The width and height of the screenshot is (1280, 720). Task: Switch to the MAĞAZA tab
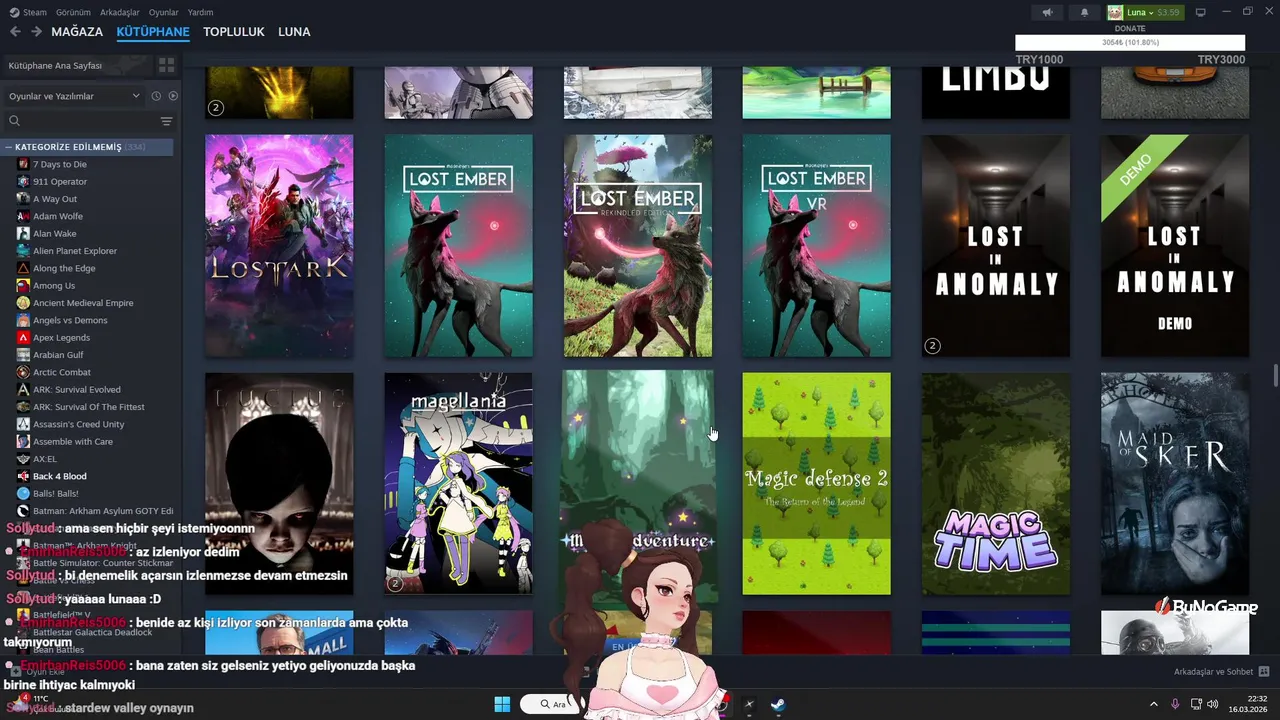[77, 32]
